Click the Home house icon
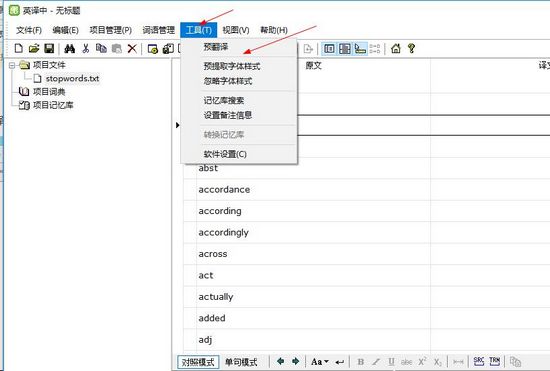 pyautogui.click(x=396, y=48)
